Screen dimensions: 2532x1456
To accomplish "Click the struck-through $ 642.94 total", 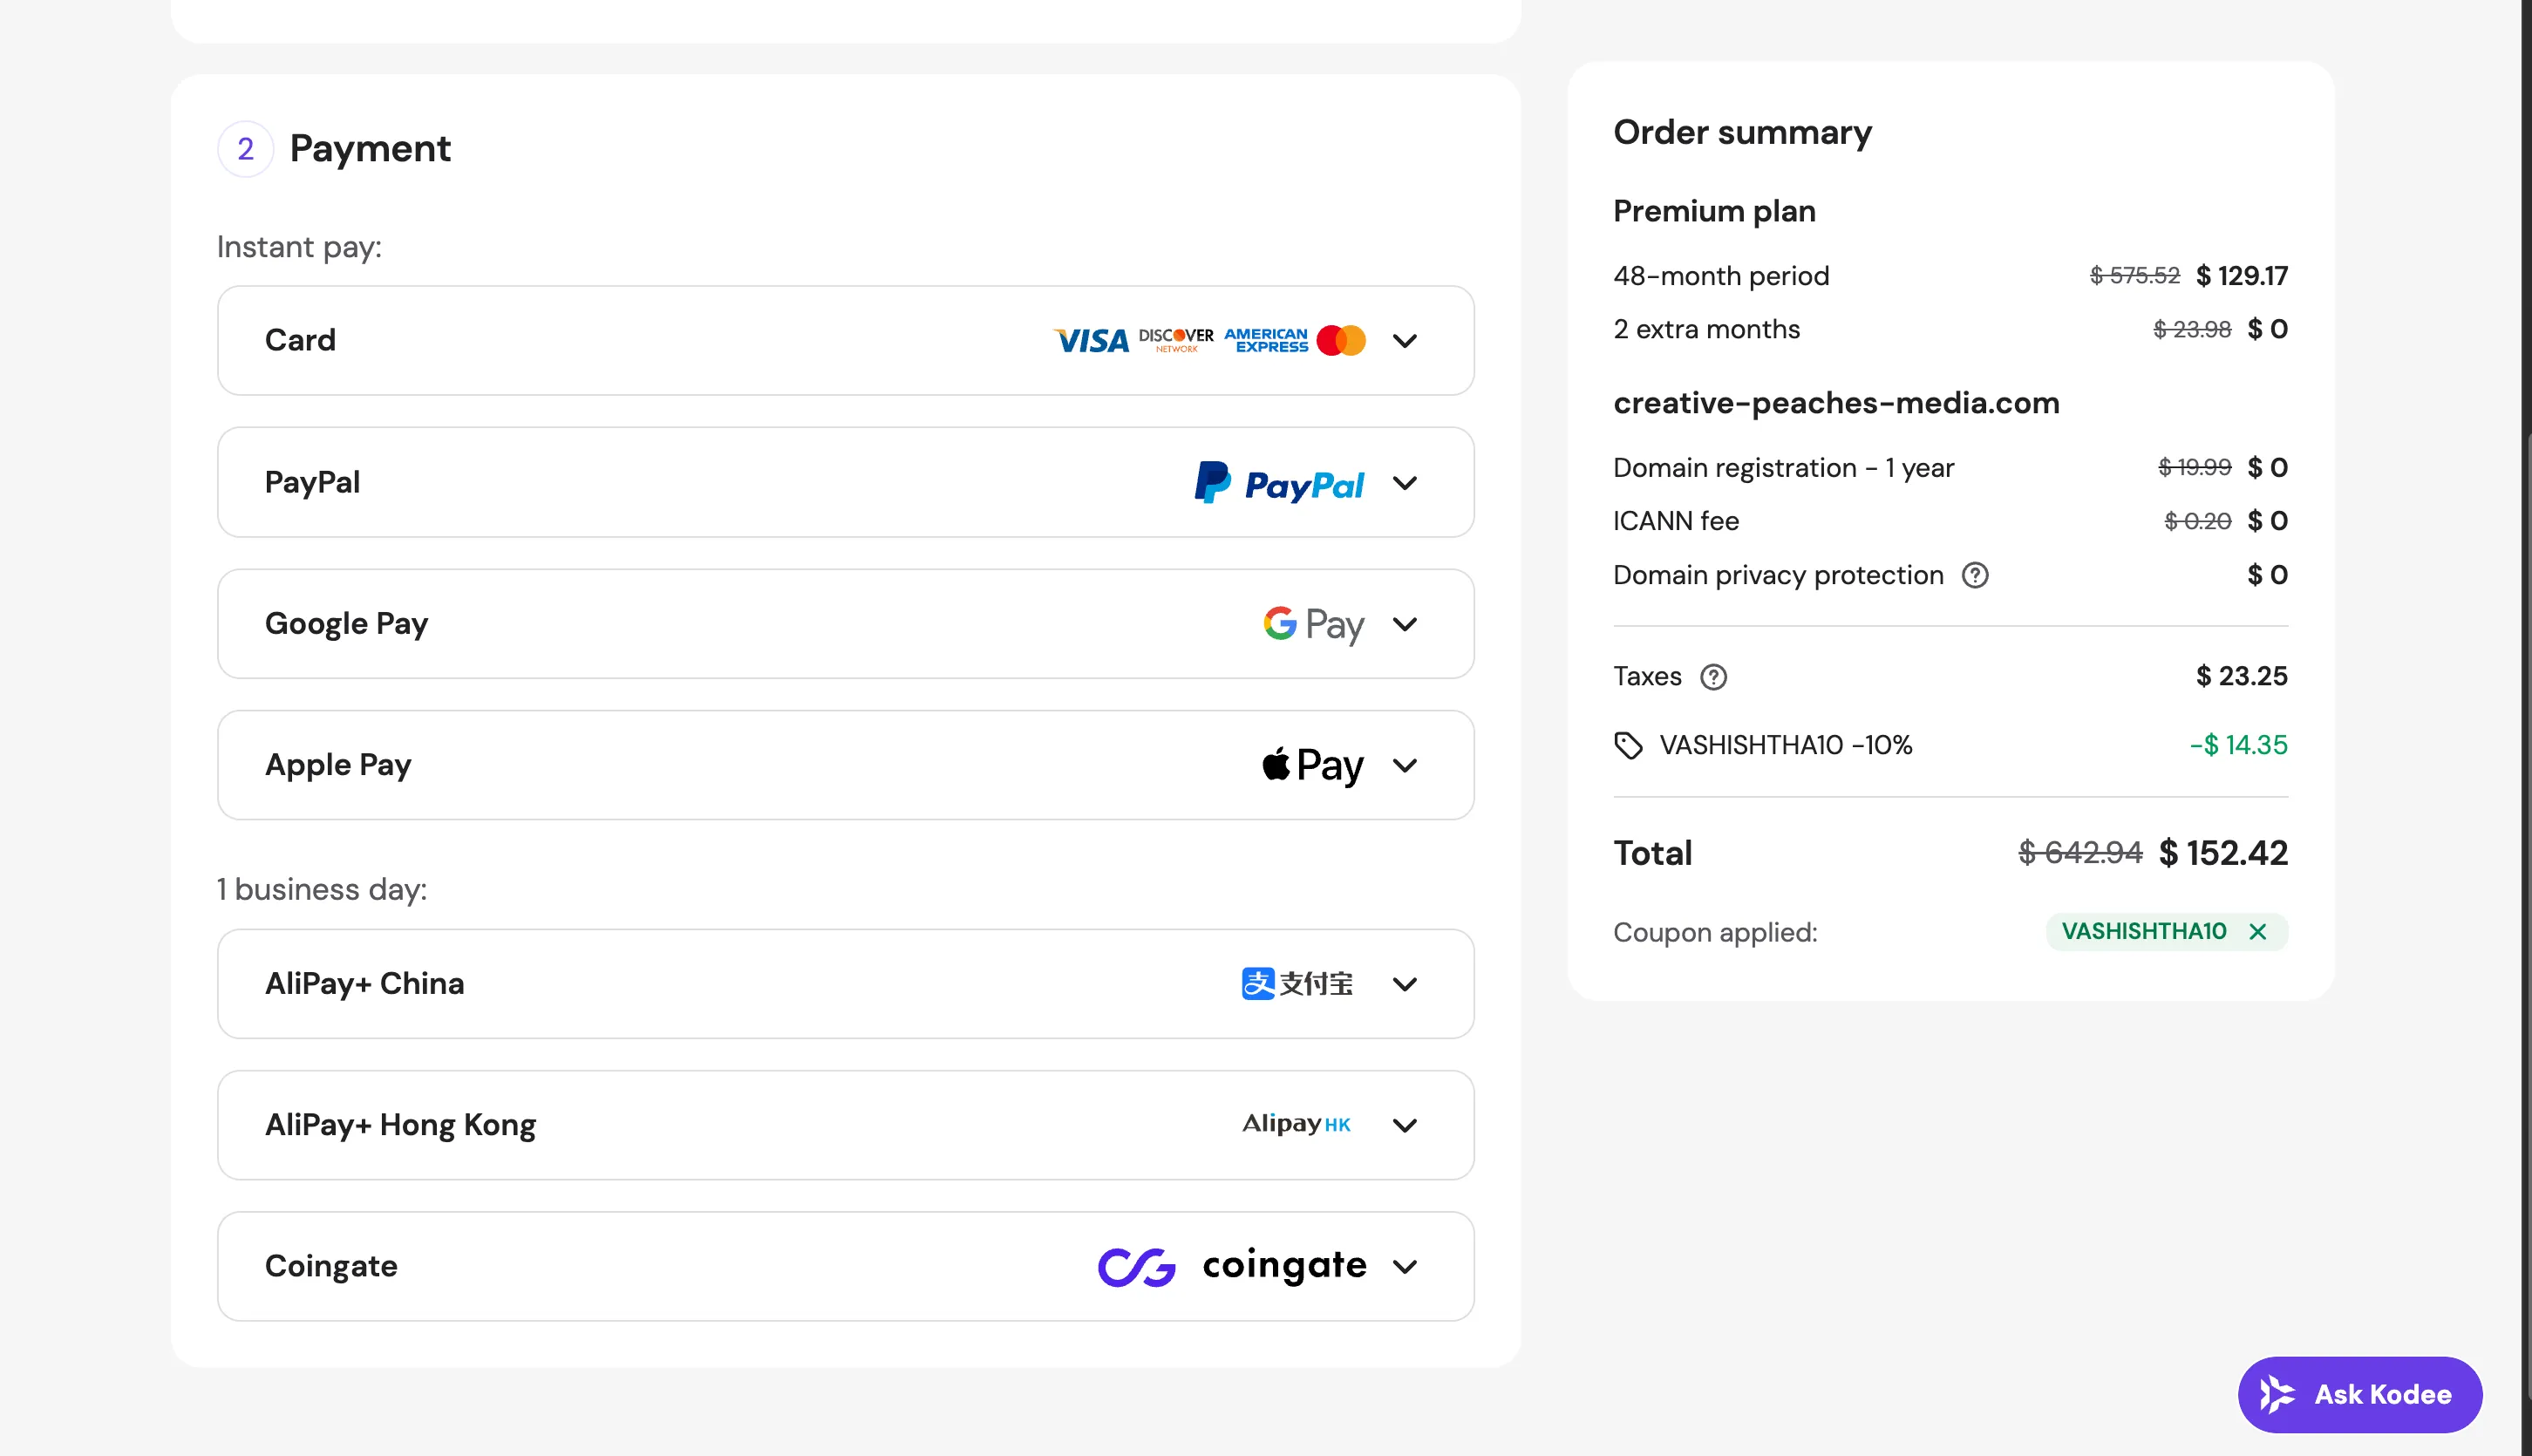I will 2080,853.
